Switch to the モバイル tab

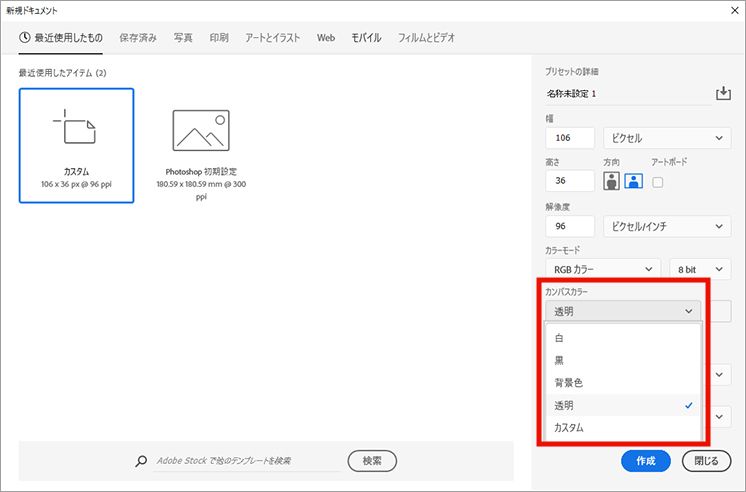point(366,38)
